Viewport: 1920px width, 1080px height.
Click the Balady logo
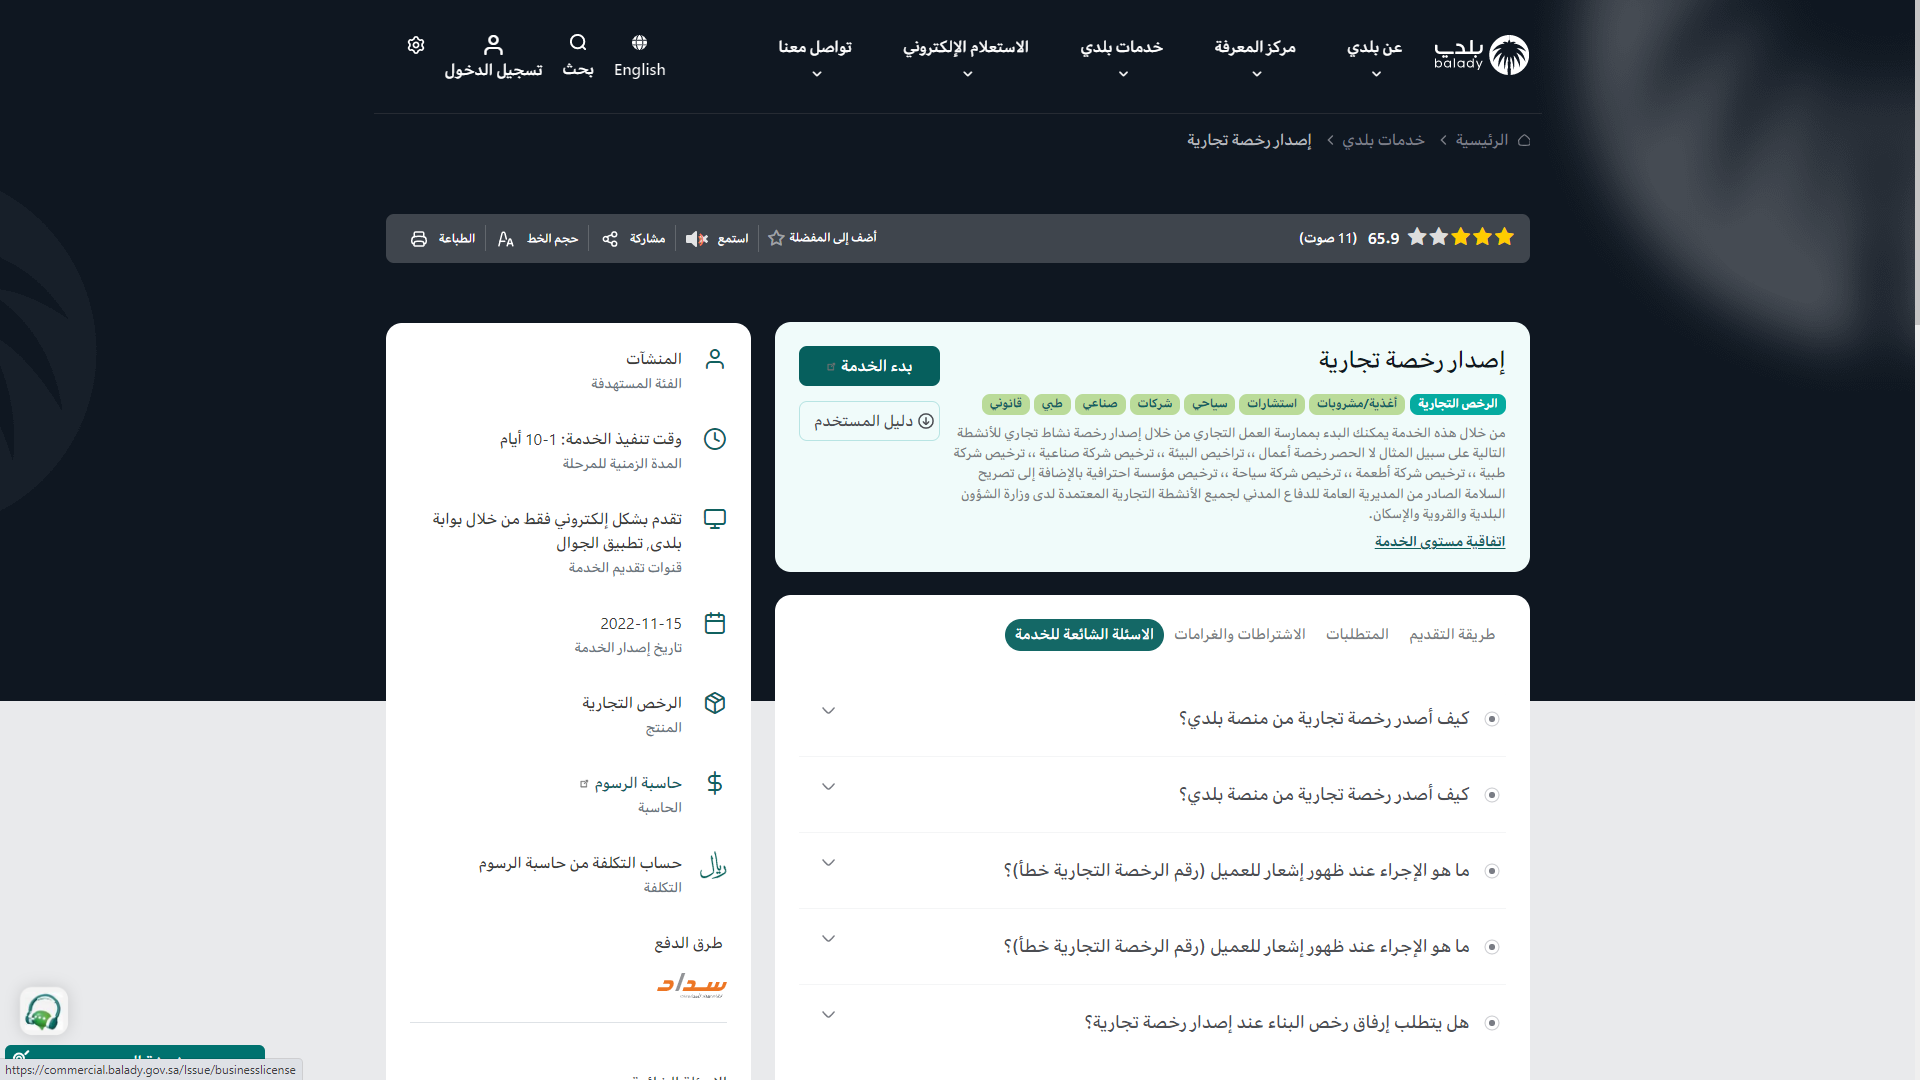[1482, 55]
